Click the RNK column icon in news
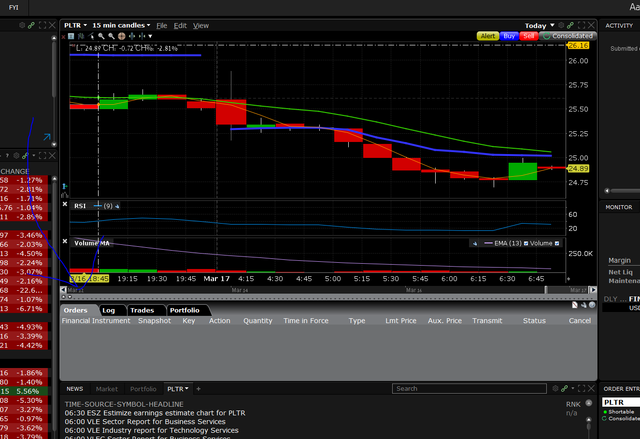 point(589,404)
